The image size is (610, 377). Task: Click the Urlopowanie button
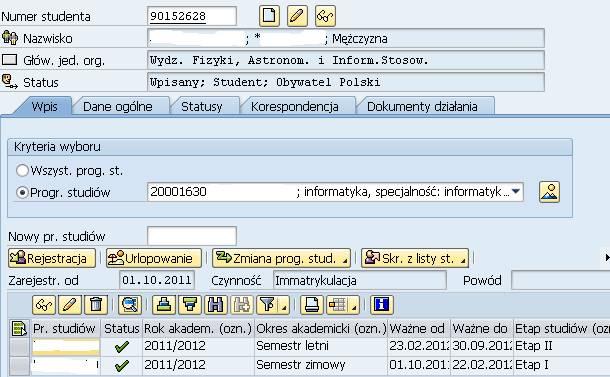(x=154, y=258)
